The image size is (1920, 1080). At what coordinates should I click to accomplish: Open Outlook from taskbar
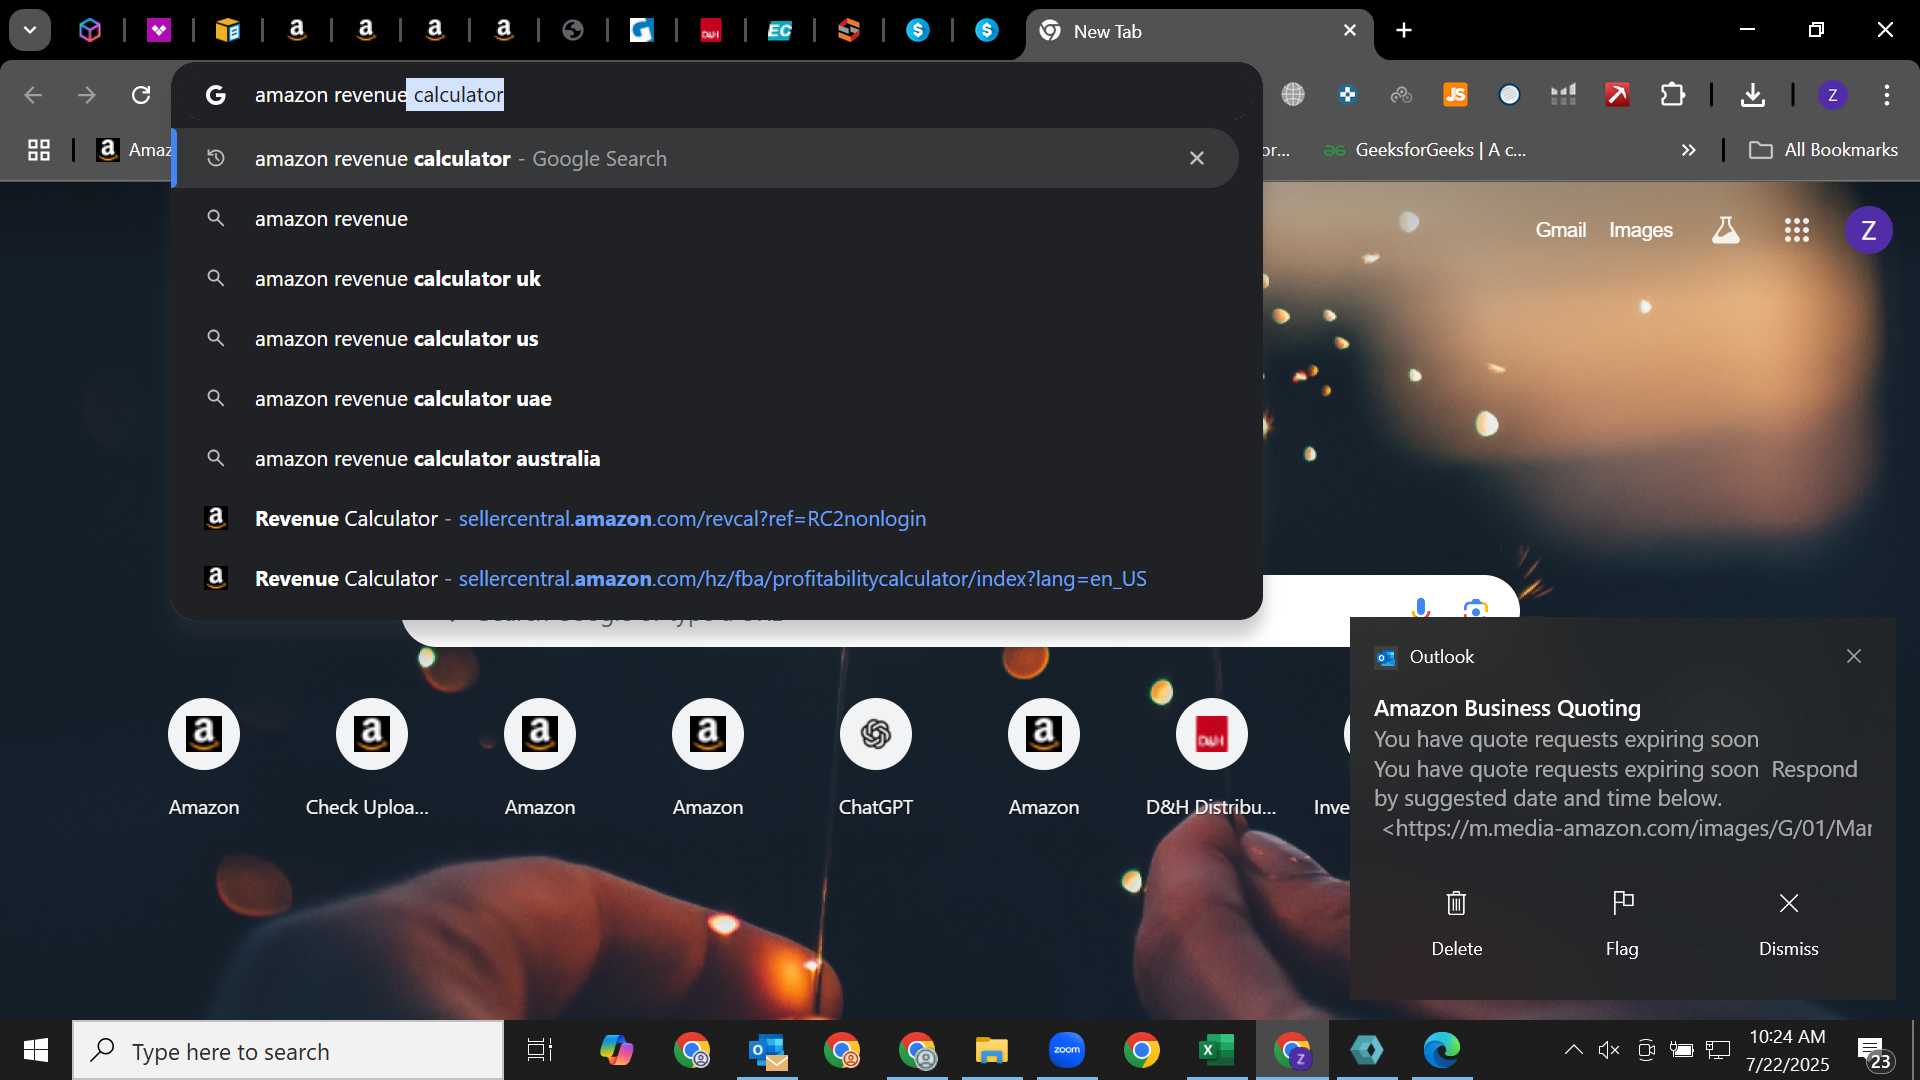point(767,1050)
